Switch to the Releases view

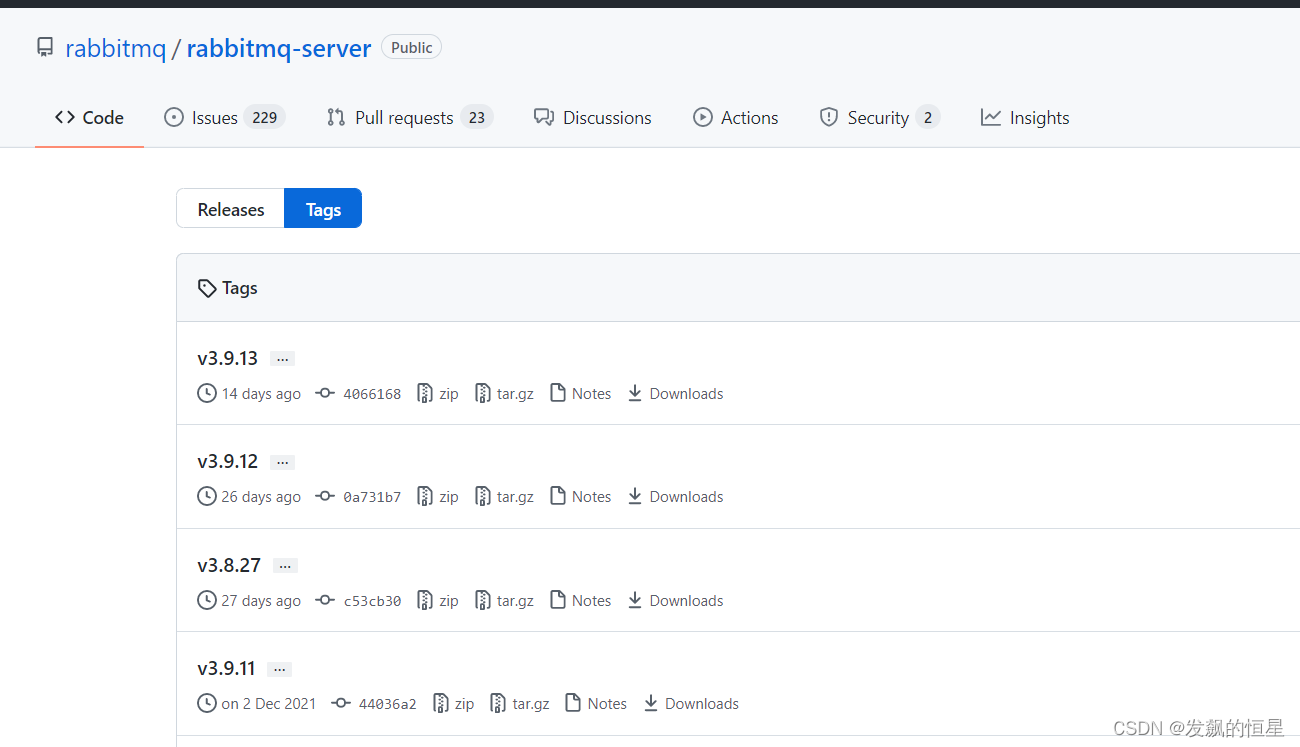231,209
